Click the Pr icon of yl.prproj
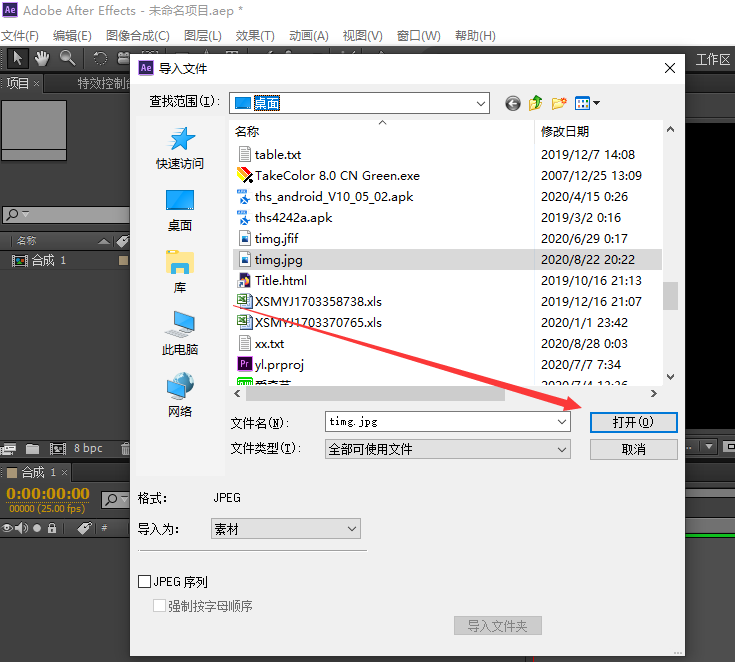Screen dimensions: 735x662 pos(245,364)
